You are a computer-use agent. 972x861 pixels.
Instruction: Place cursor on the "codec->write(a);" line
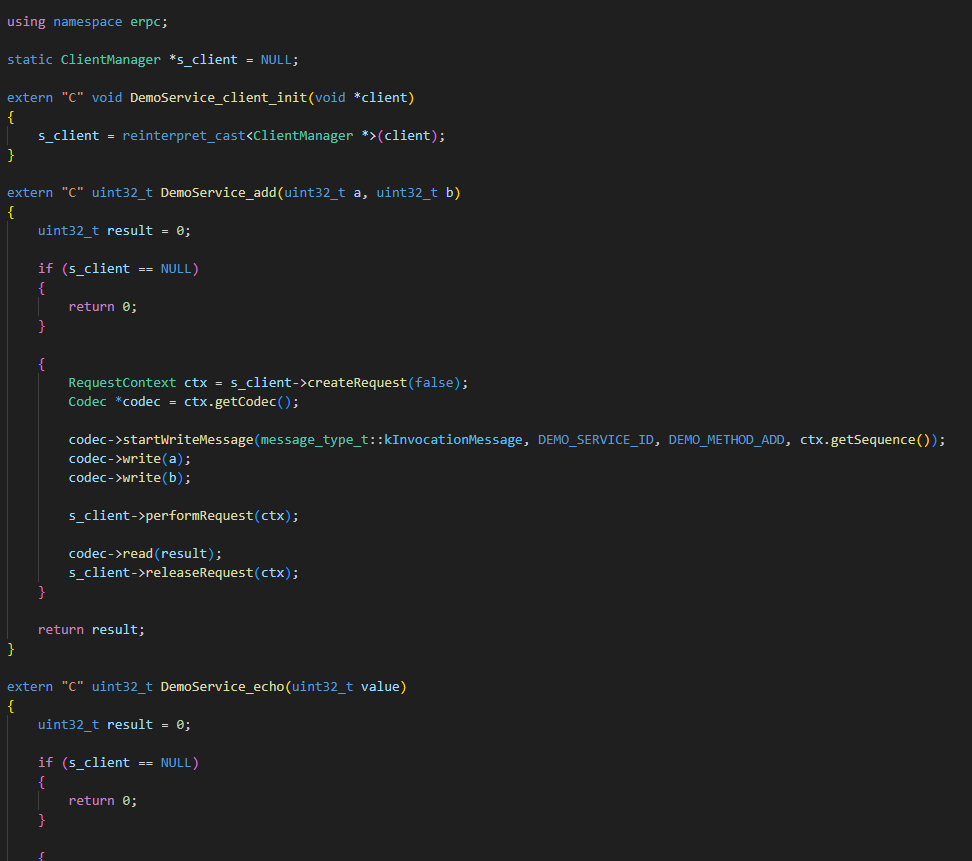130,459
